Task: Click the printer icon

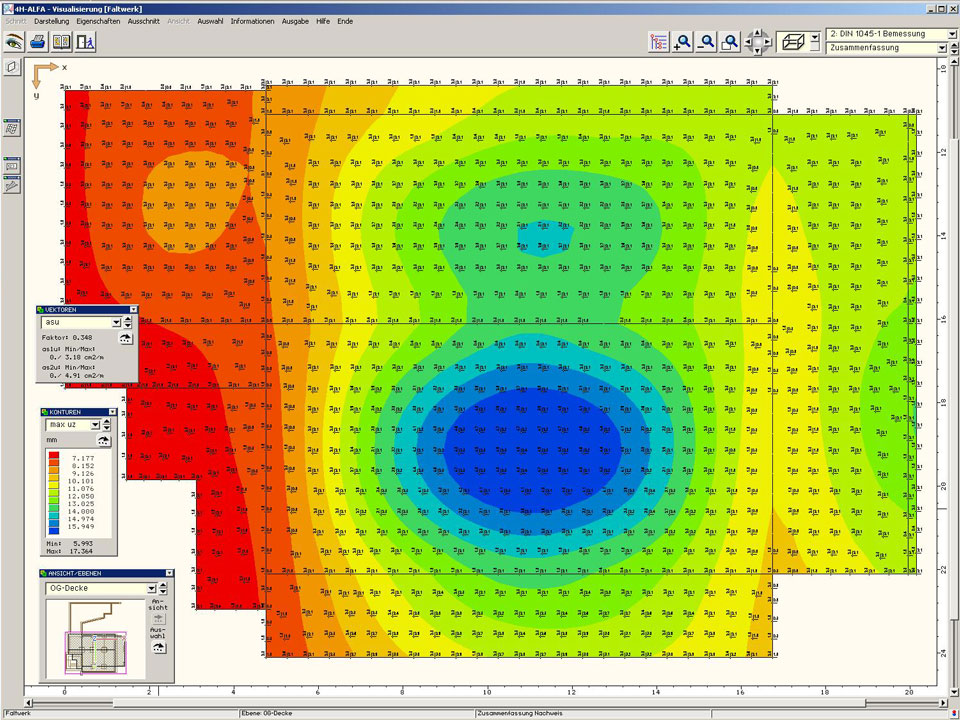Action: tap(38, 42)
